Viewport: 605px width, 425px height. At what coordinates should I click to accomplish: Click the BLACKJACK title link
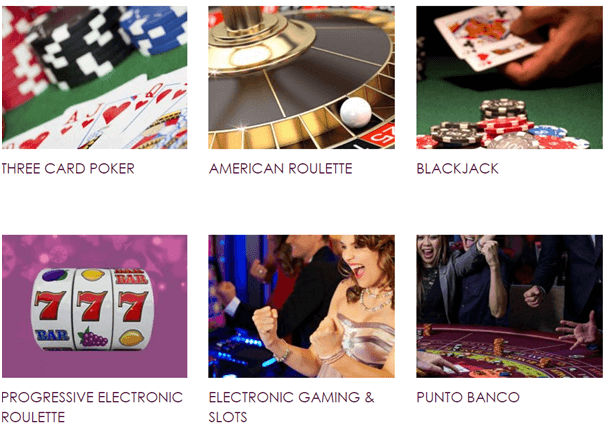coord(458,169)
